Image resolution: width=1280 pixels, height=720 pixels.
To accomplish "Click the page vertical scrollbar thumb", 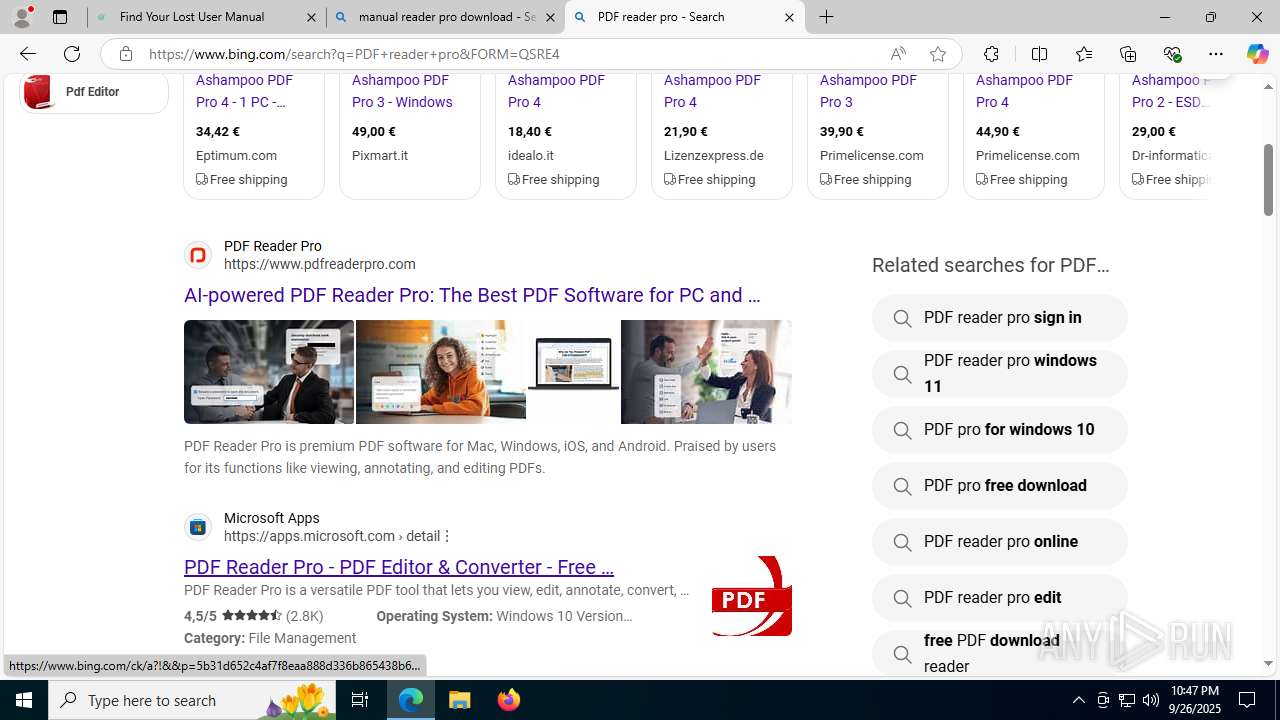I will click(1268, 180).
